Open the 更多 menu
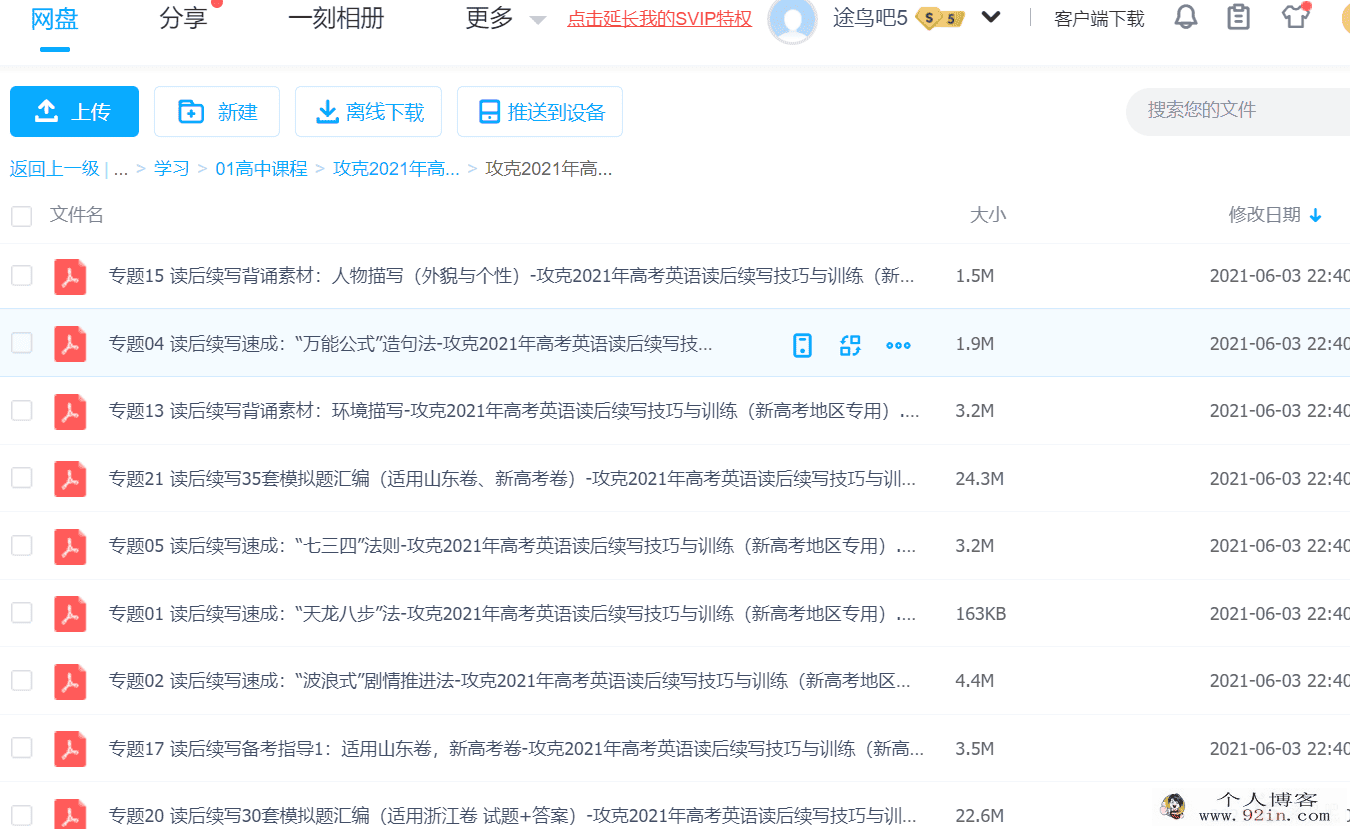The height and width of the screenshot is (829, 1350). click(x=490, y=18)
